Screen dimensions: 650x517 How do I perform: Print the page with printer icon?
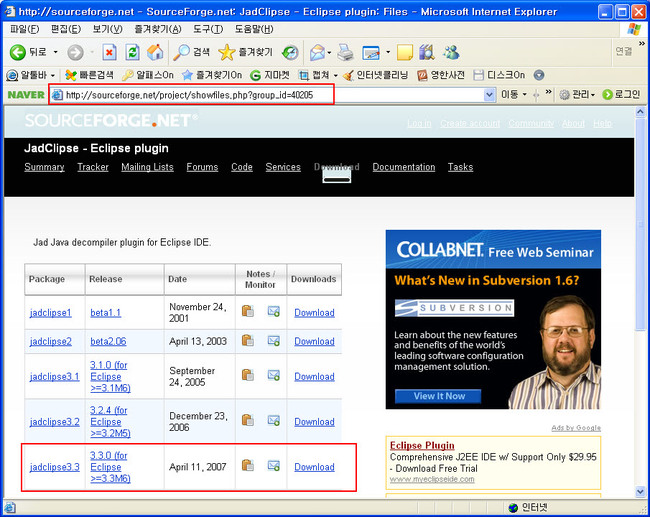(345, 52)
